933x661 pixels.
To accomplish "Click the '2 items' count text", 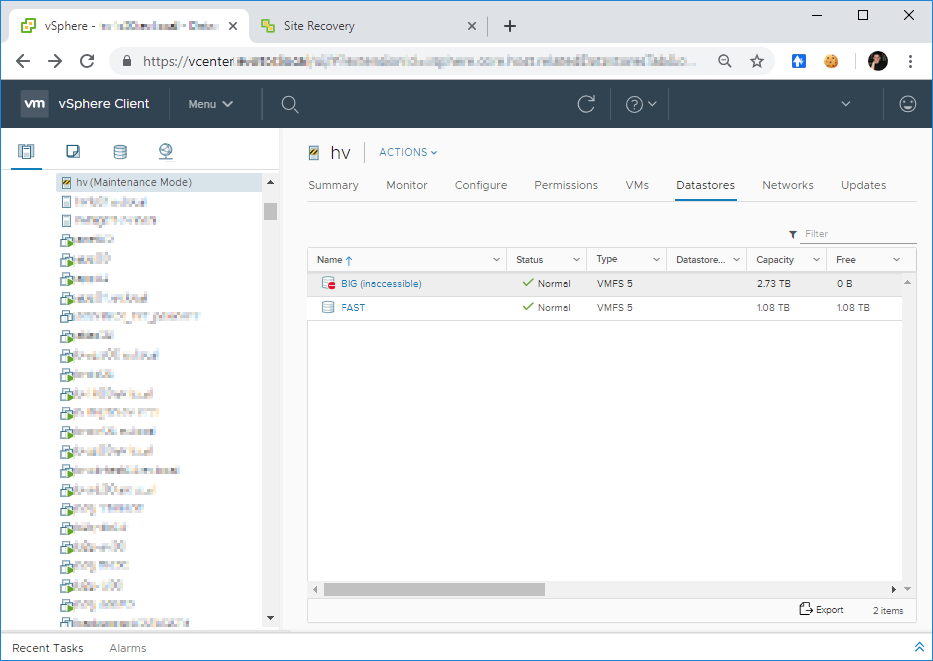I will [x=888, y=610].
